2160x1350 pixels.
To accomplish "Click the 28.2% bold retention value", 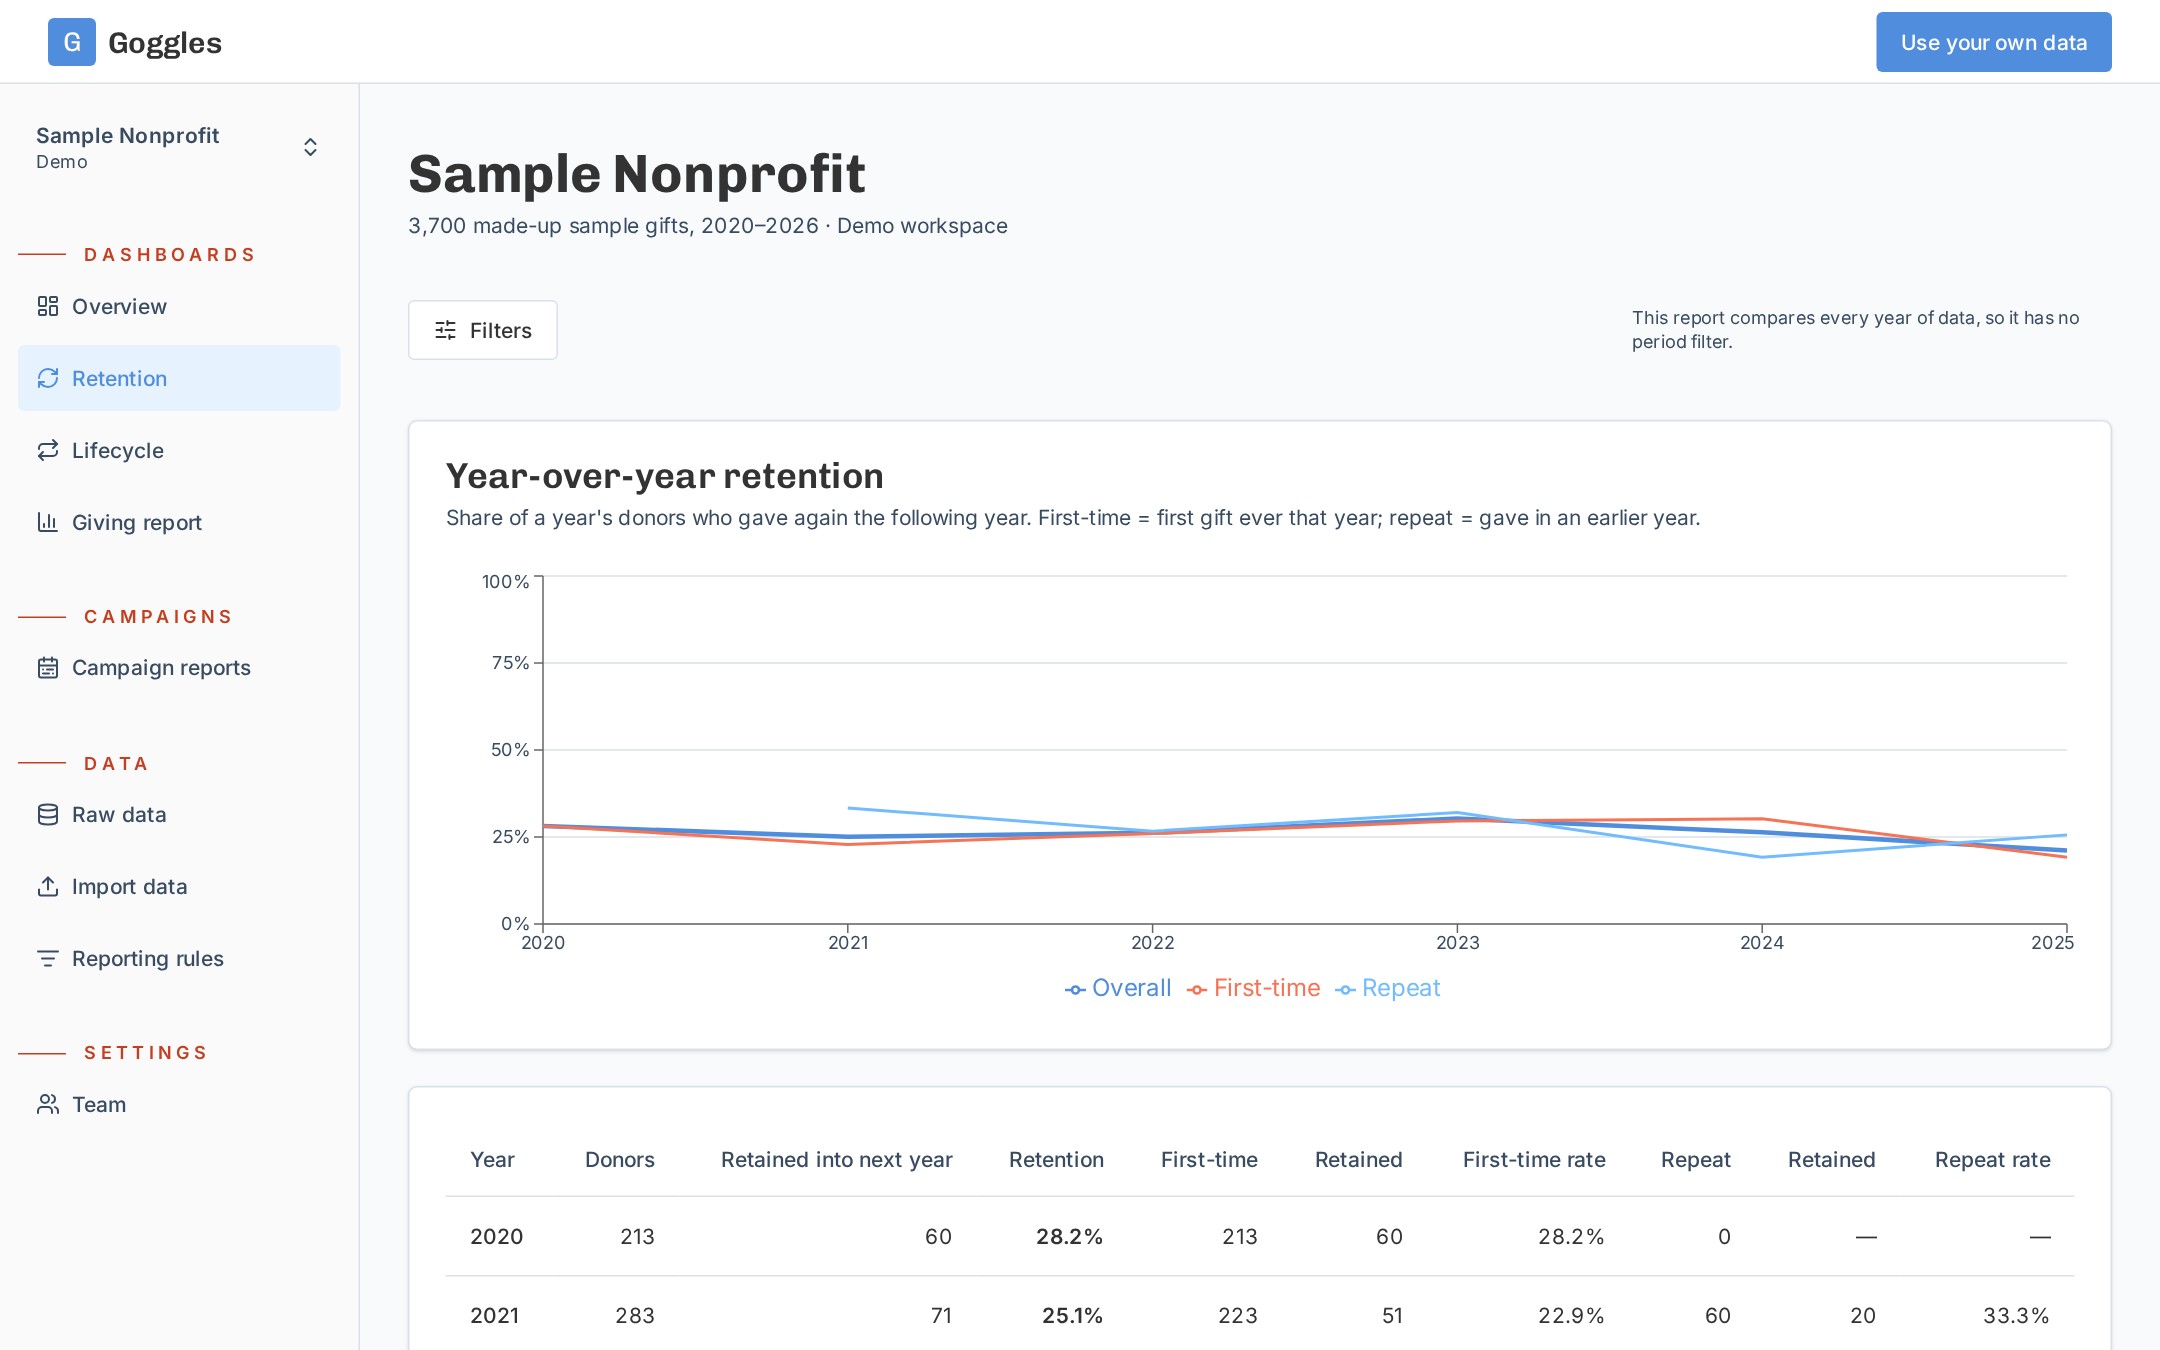I will 1069,1236.
